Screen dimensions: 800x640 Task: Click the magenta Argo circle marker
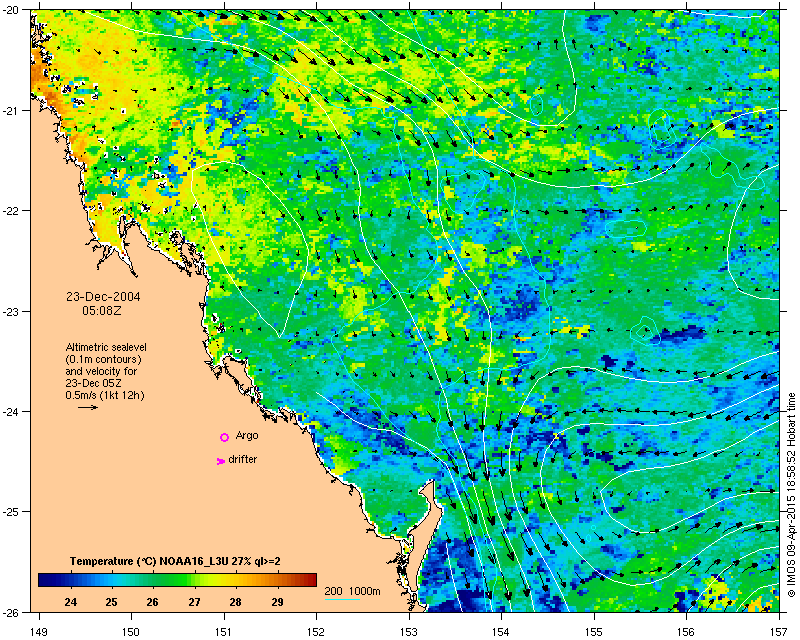point(224,437)
